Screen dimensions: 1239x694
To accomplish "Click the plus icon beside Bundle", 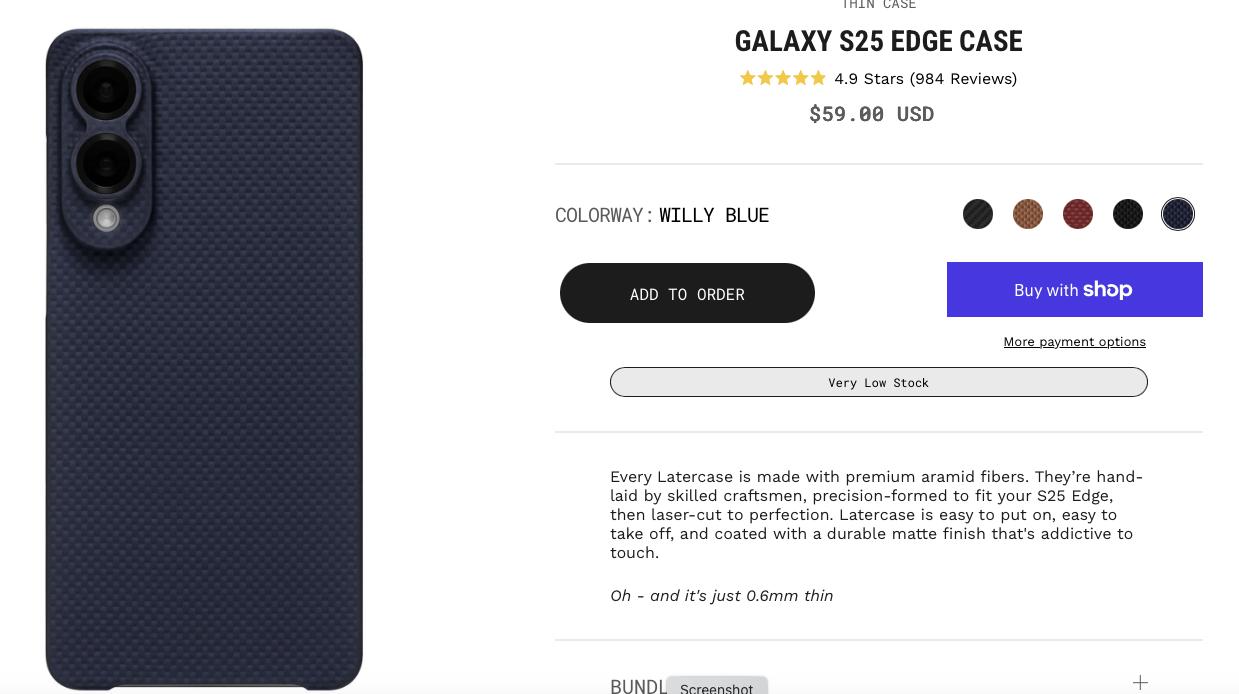I will [x=1140, y=682].
